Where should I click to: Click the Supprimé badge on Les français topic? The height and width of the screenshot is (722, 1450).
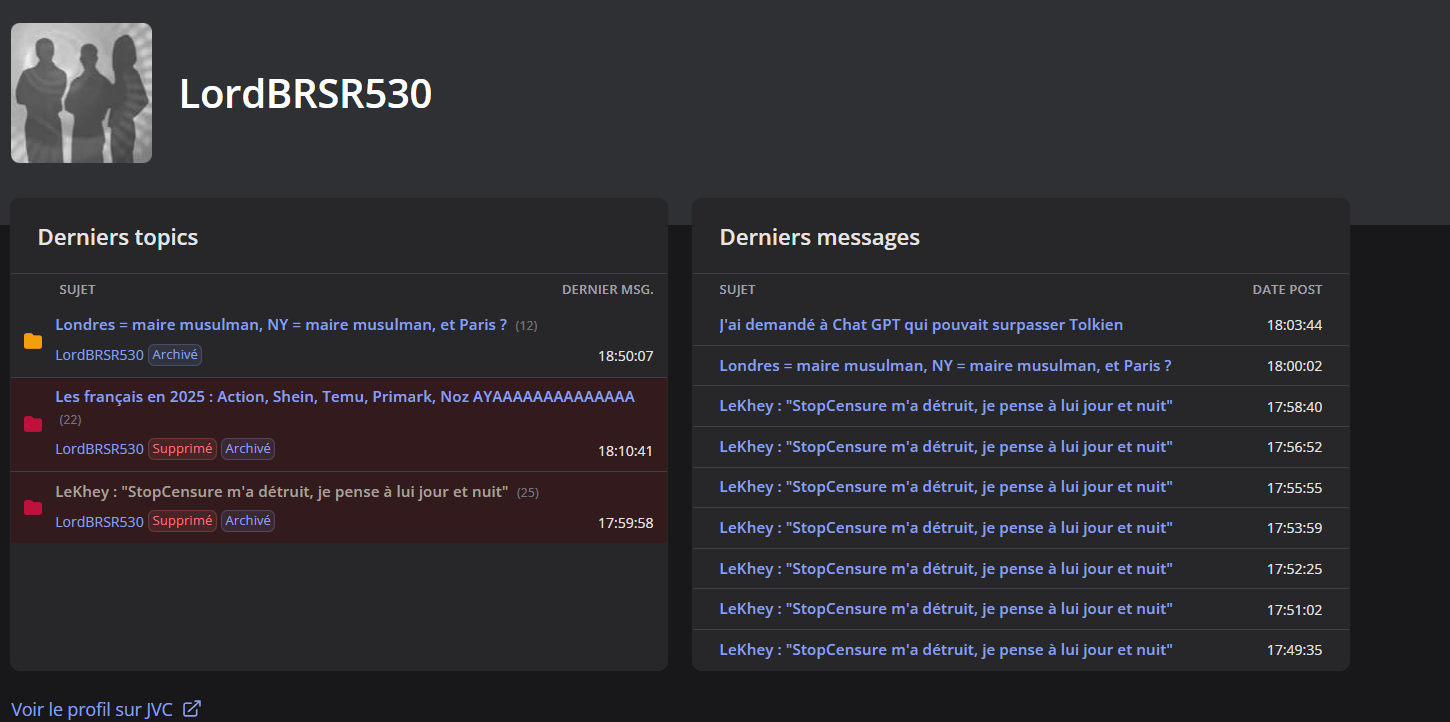pos(182,449)
